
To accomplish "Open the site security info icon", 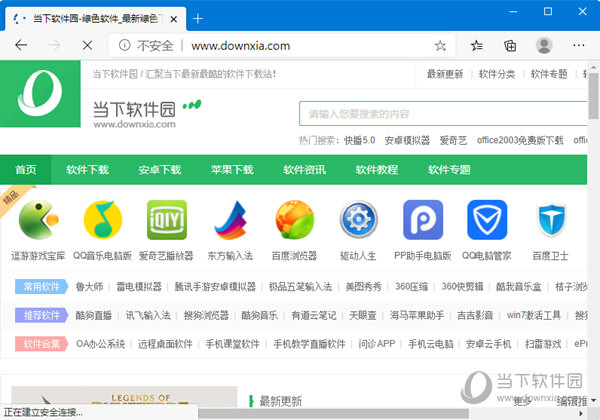I will (x=124, y=45).
